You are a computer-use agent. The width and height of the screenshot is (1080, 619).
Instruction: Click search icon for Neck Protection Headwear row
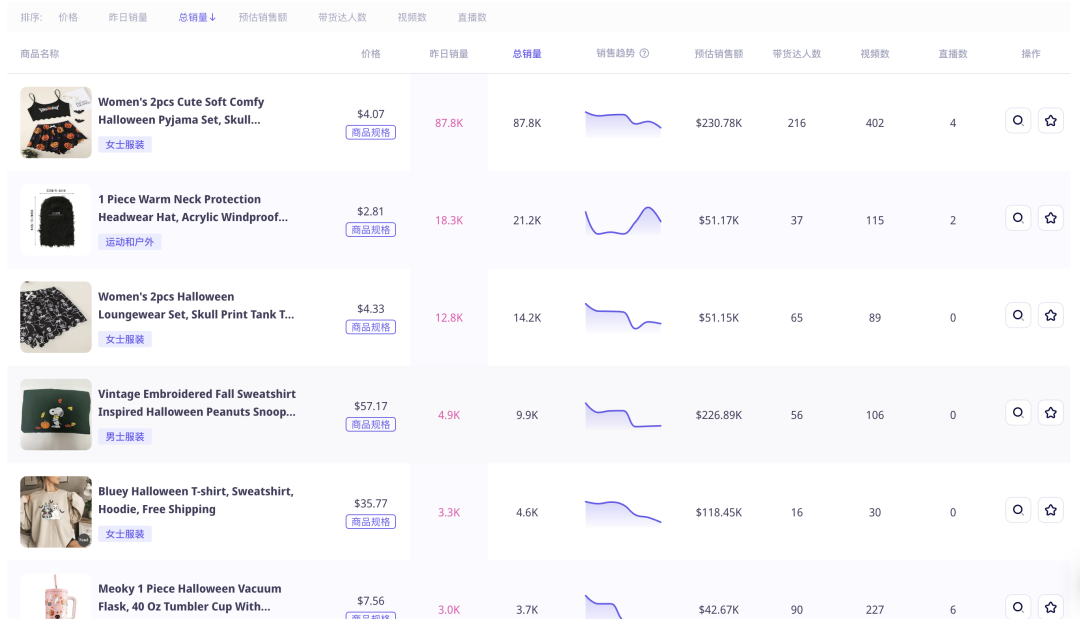(1018, 218)
